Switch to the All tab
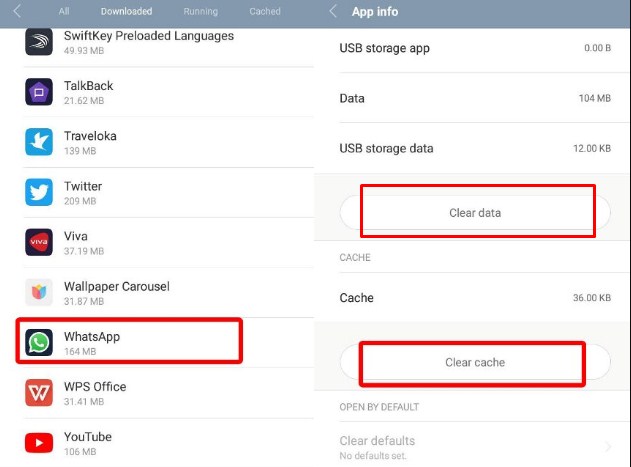Image resolution: width=631 pixels, height=467 pixels. coord(64,11)
